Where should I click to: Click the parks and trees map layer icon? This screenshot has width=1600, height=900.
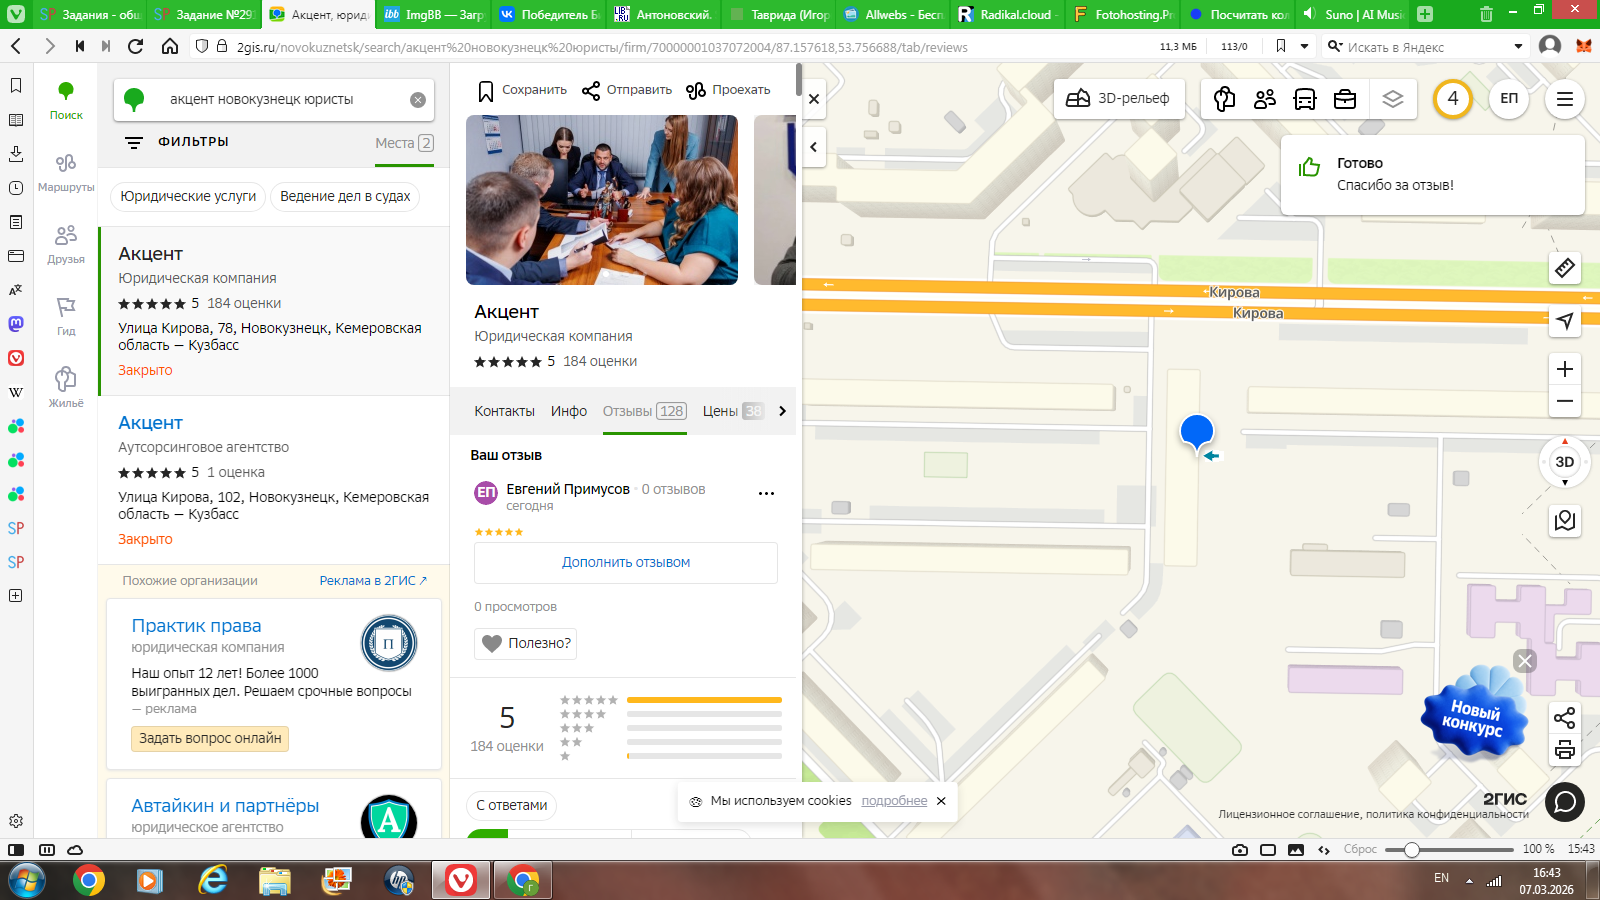(x=1225, y=98)
